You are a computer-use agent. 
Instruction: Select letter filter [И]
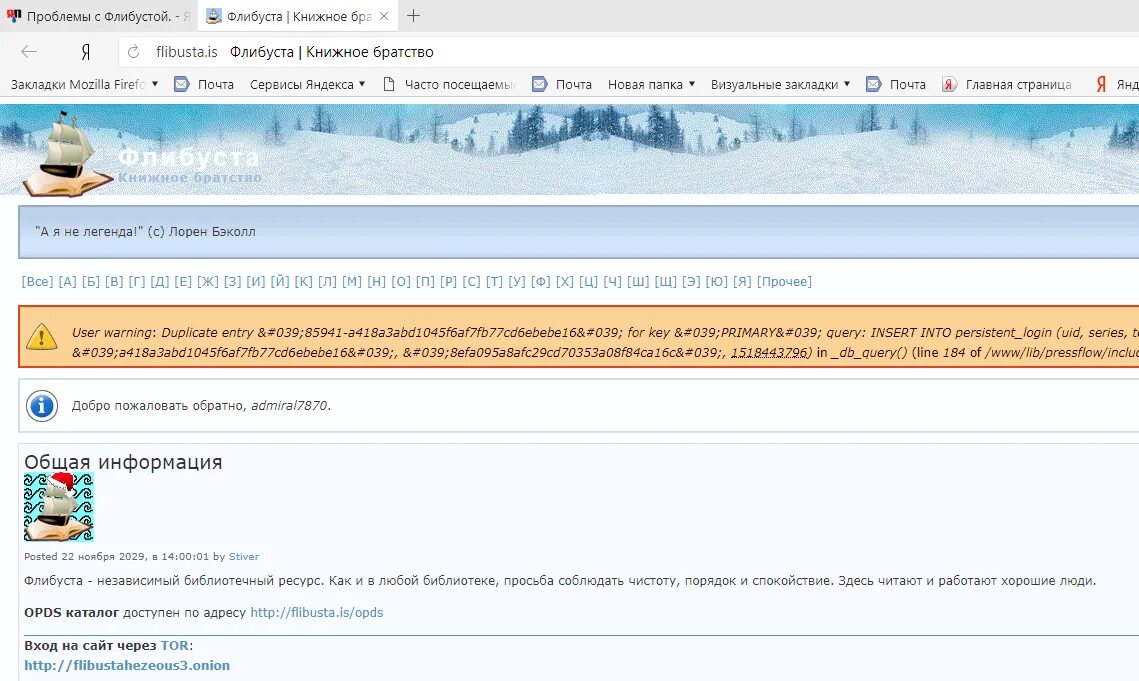click(256, 281)
